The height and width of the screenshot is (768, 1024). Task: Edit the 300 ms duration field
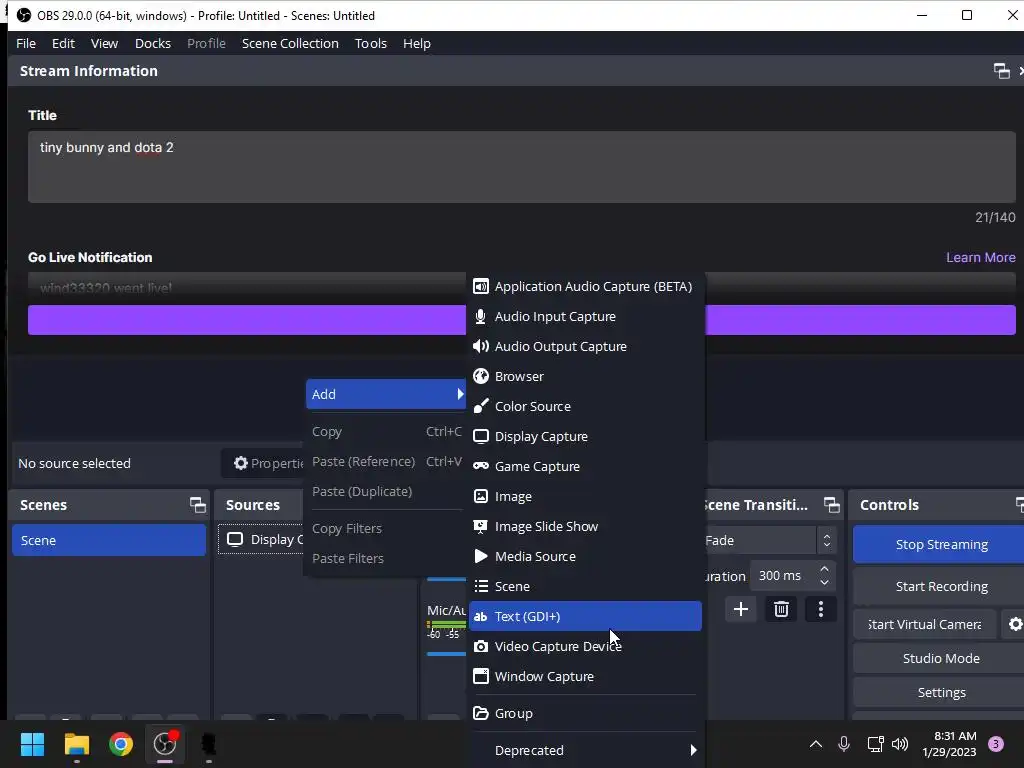(782, 575)
